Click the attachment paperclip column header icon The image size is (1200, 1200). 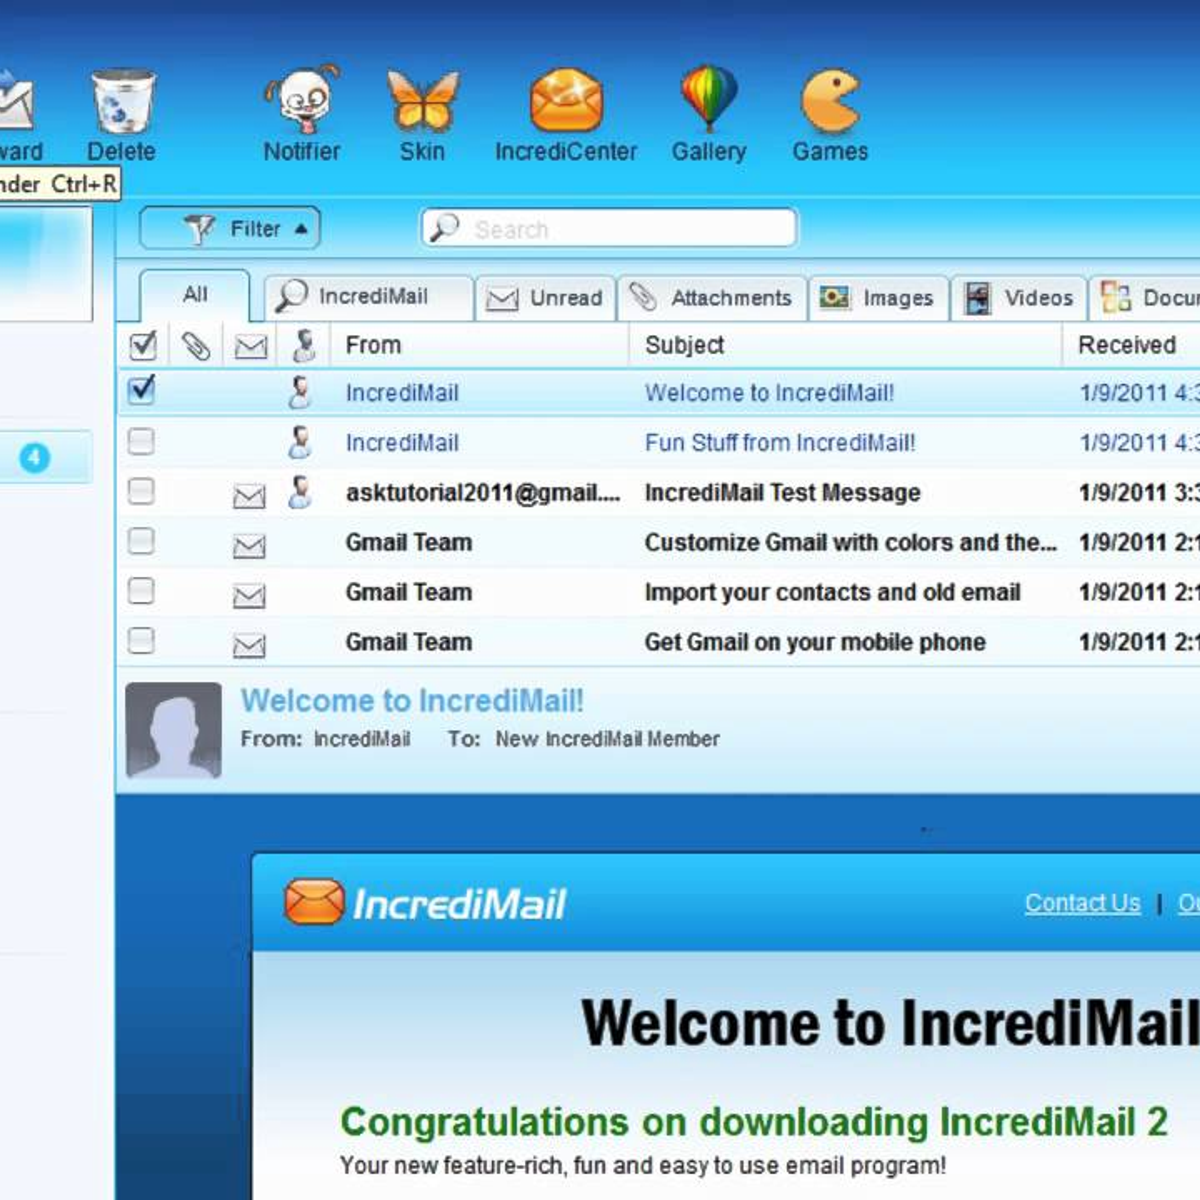tap(196, 346)
